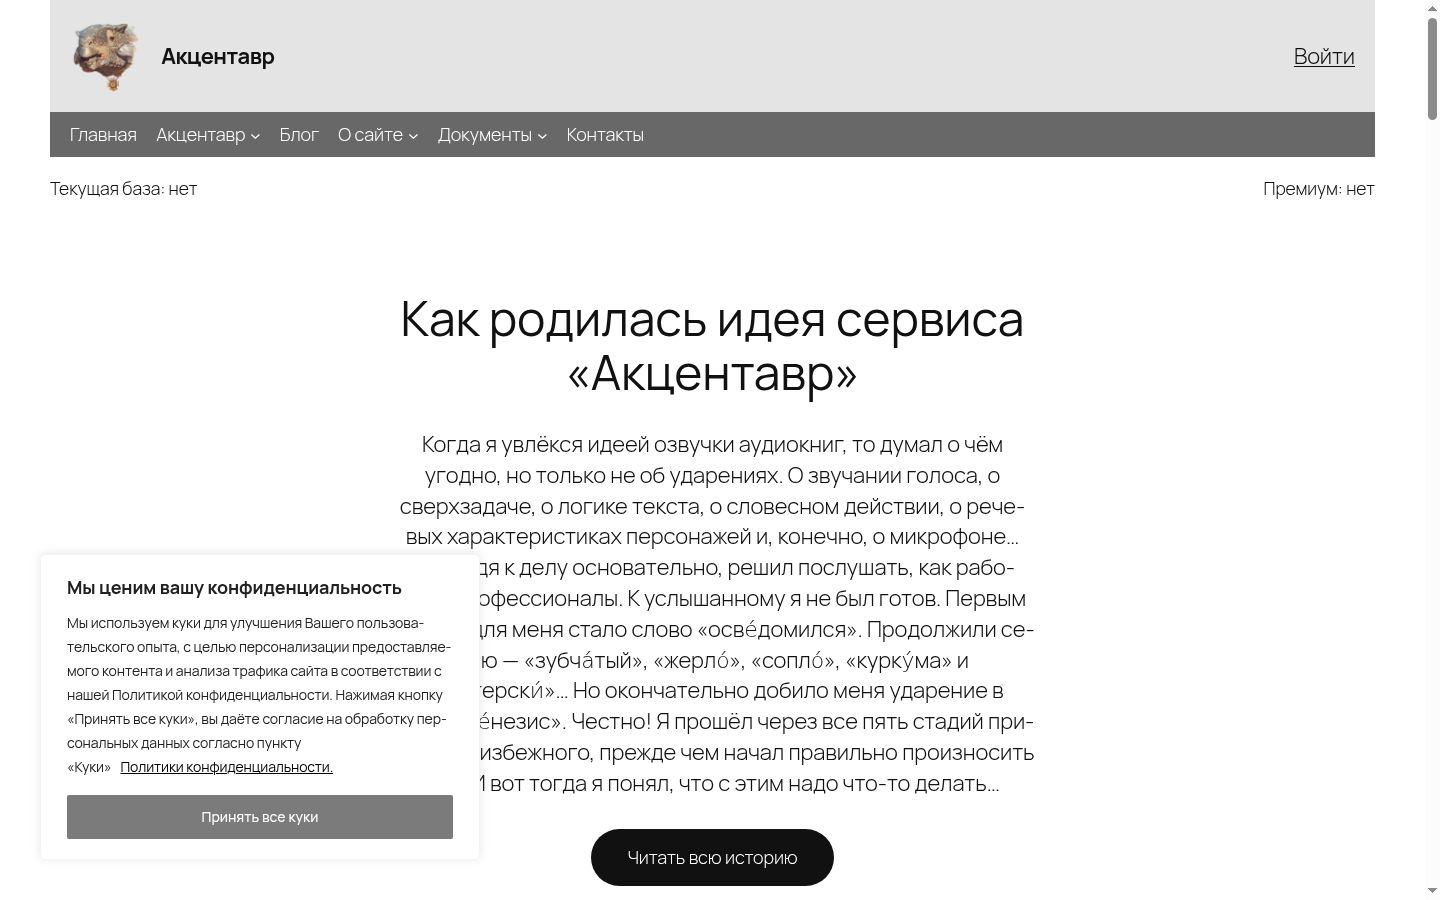Image resolution: width=1440 pixels, height=900 pixels.
Task: Expand the Акцентавр submenu chevron
Action: 255,136
